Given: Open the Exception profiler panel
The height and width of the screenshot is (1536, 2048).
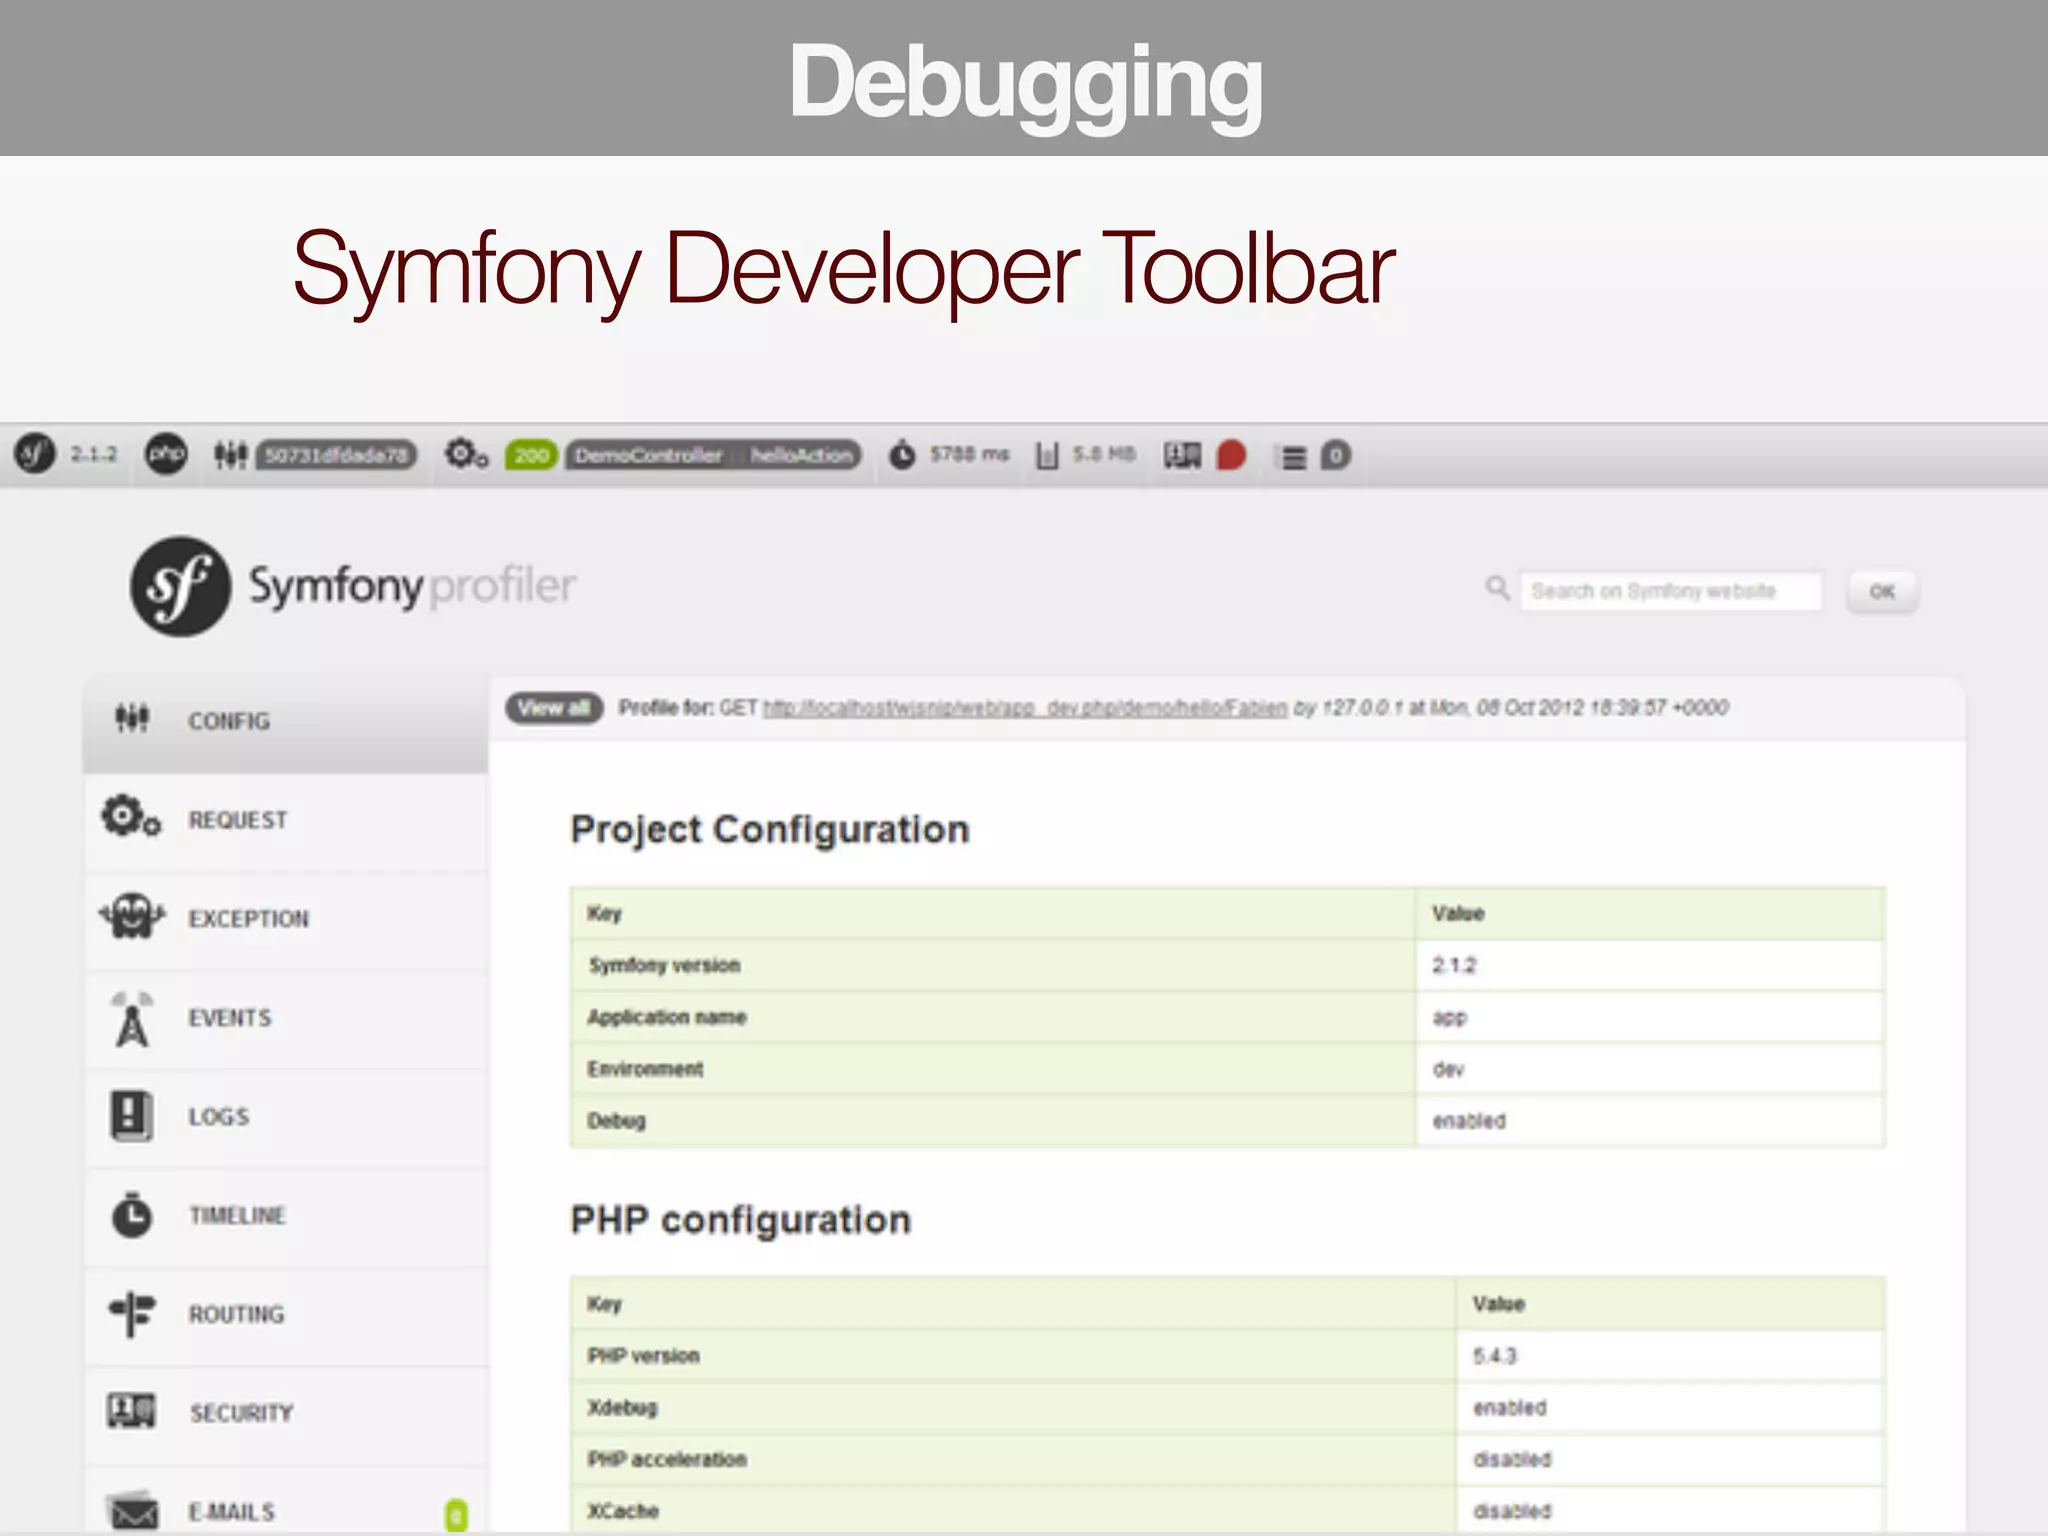Looking at the screenshot, I should click(285, 919).
